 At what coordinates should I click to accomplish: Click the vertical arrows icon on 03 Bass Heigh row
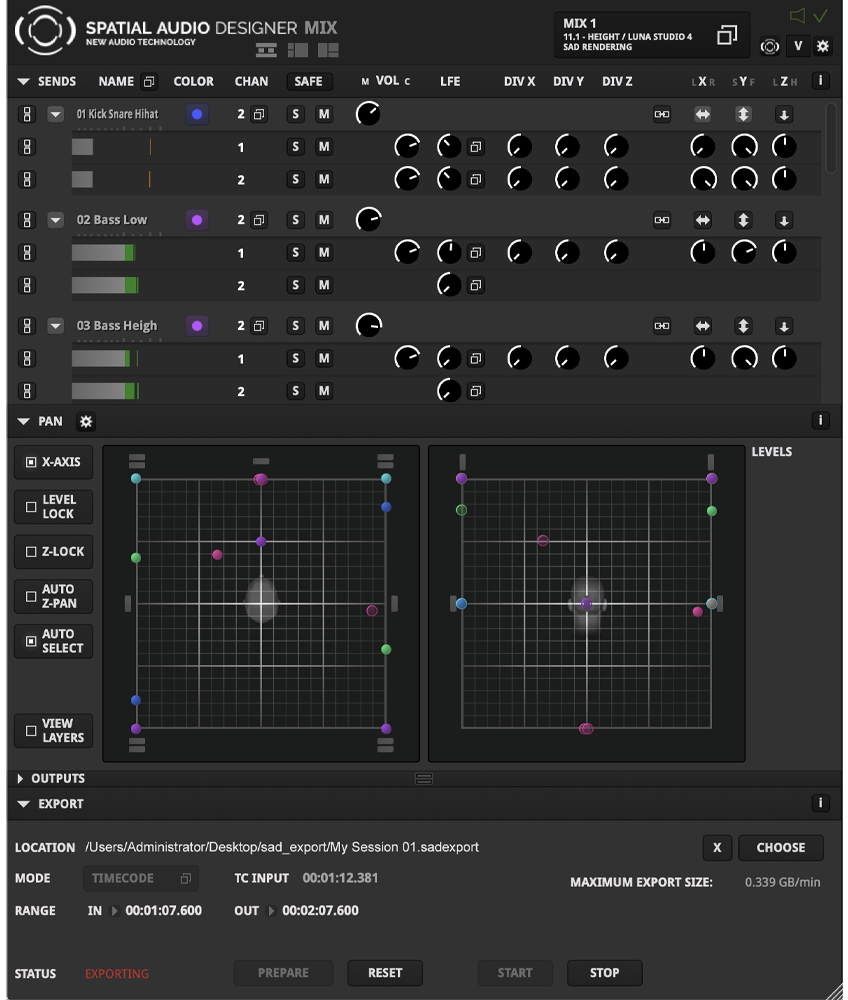tap(743, 326)
